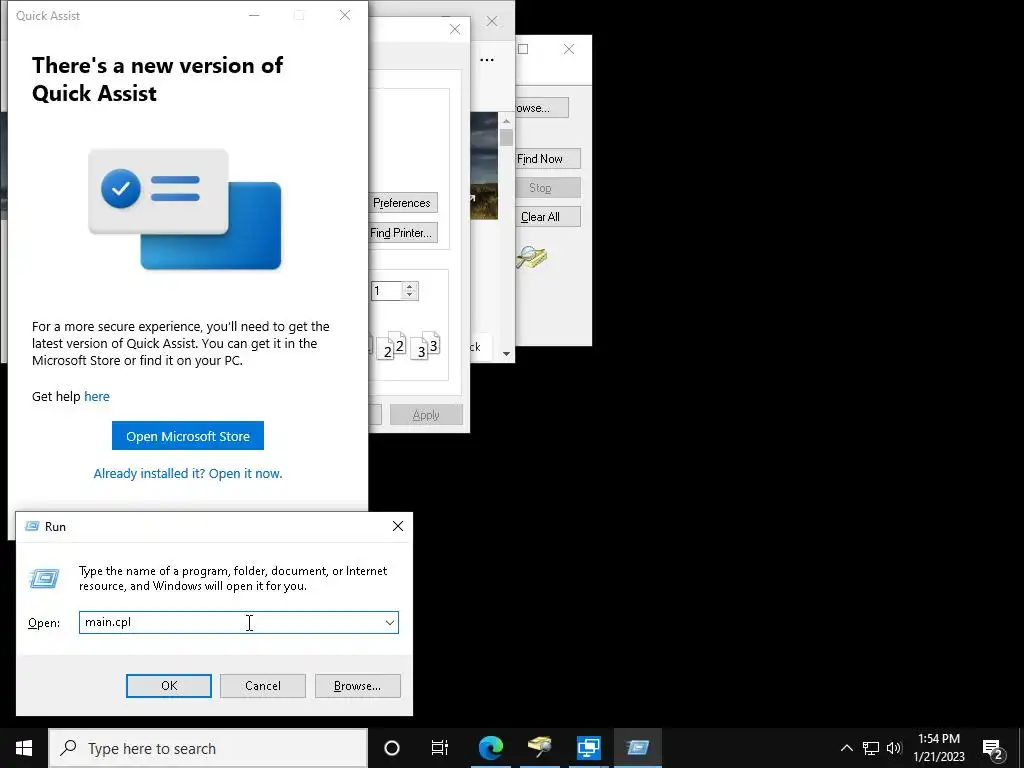
Task: Click the greyed Apply button in Print dialog
Action: tap(426, 415)
